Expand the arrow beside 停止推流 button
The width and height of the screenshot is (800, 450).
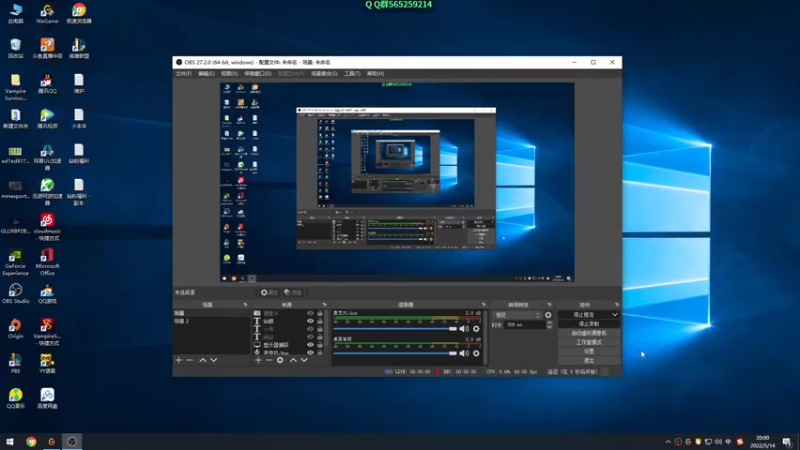614,315
